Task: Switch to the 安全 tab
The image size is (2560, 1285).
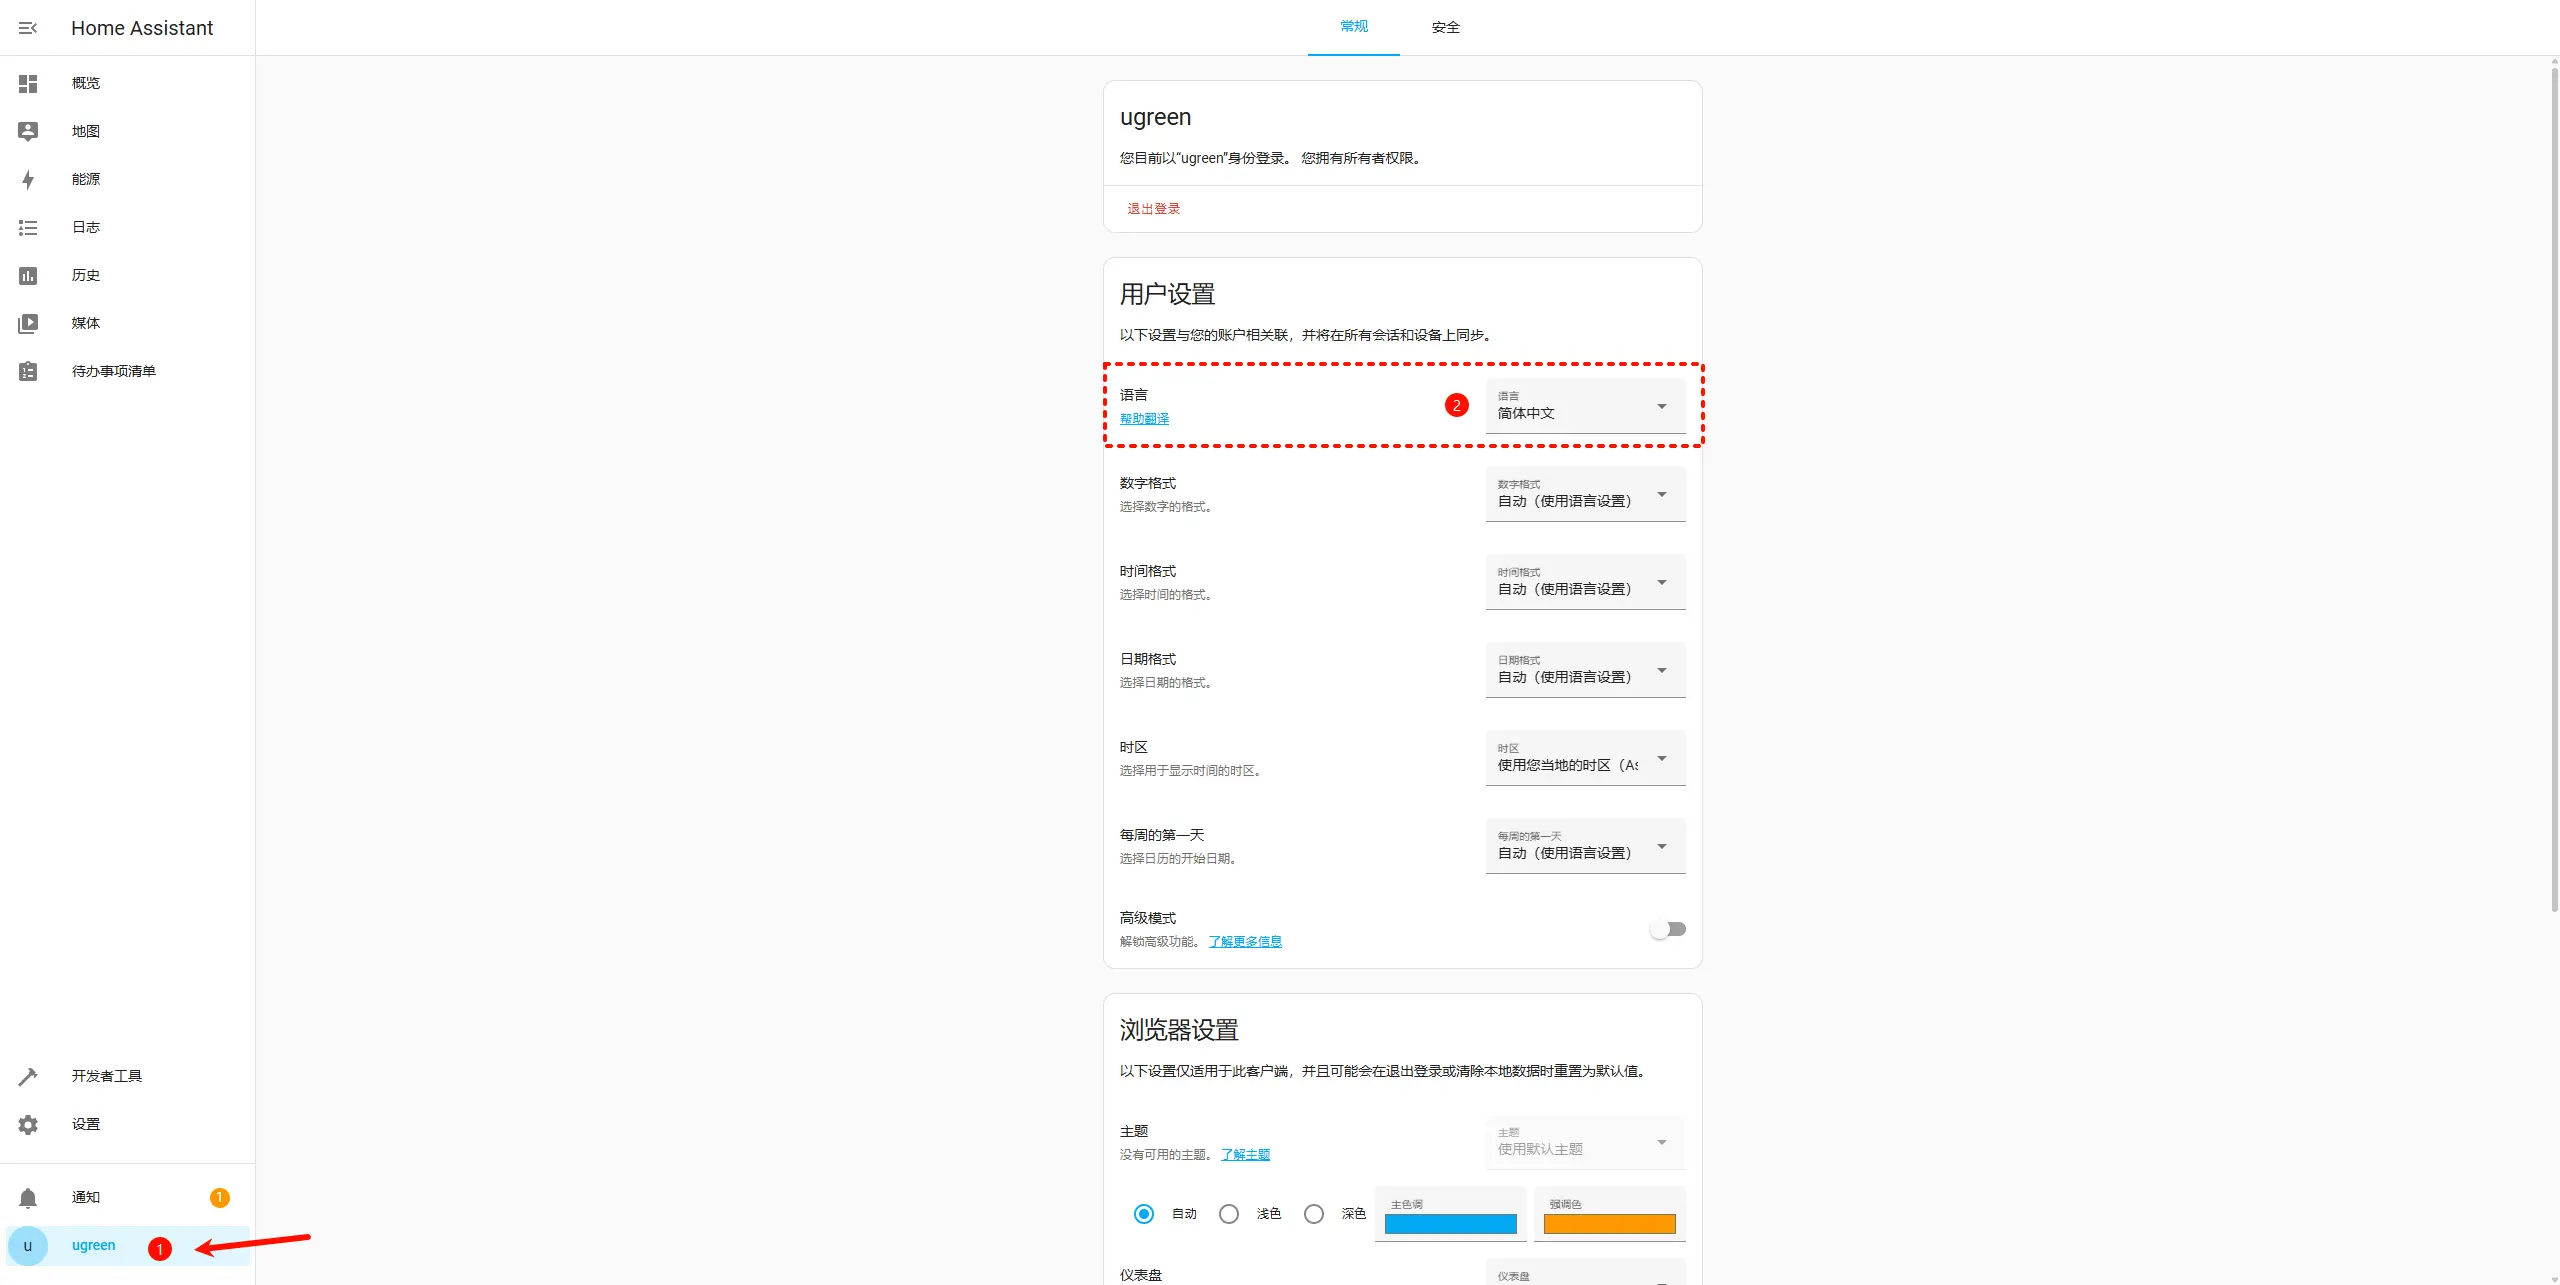Action: coord(1445,28)
